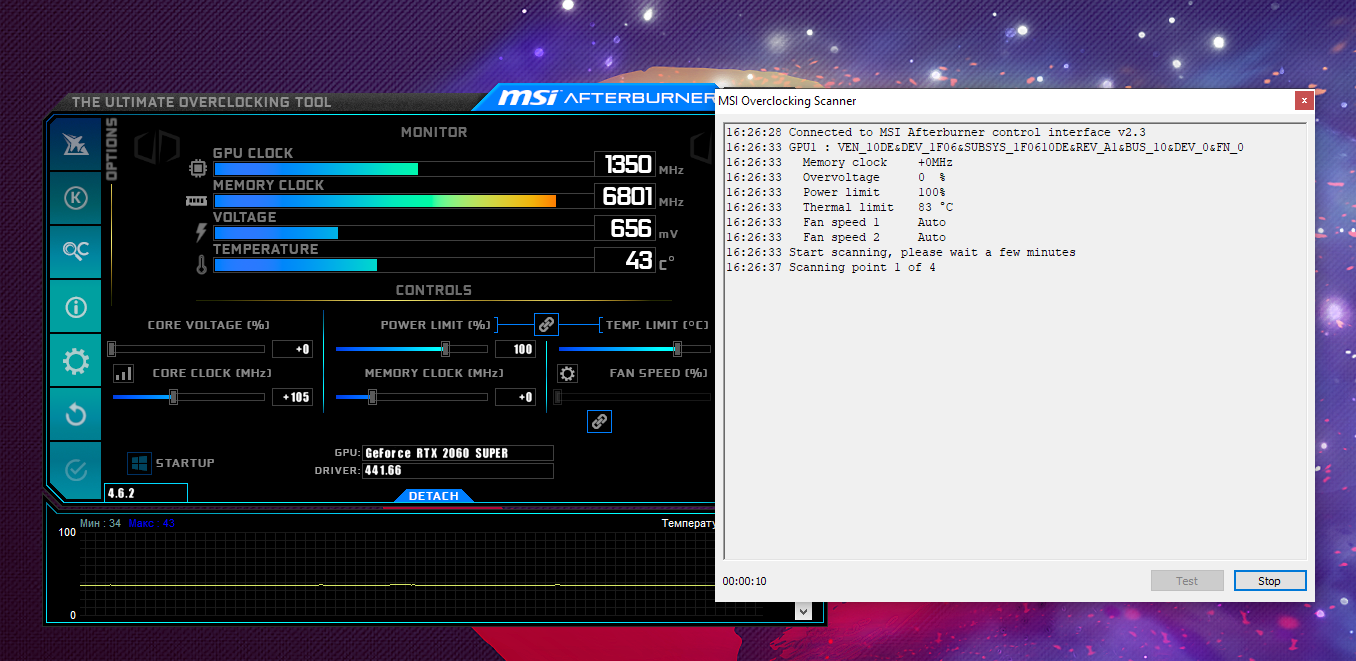Click the vertical OPTIONS label
Screen dimensions: 1356x661
(111, 149)
